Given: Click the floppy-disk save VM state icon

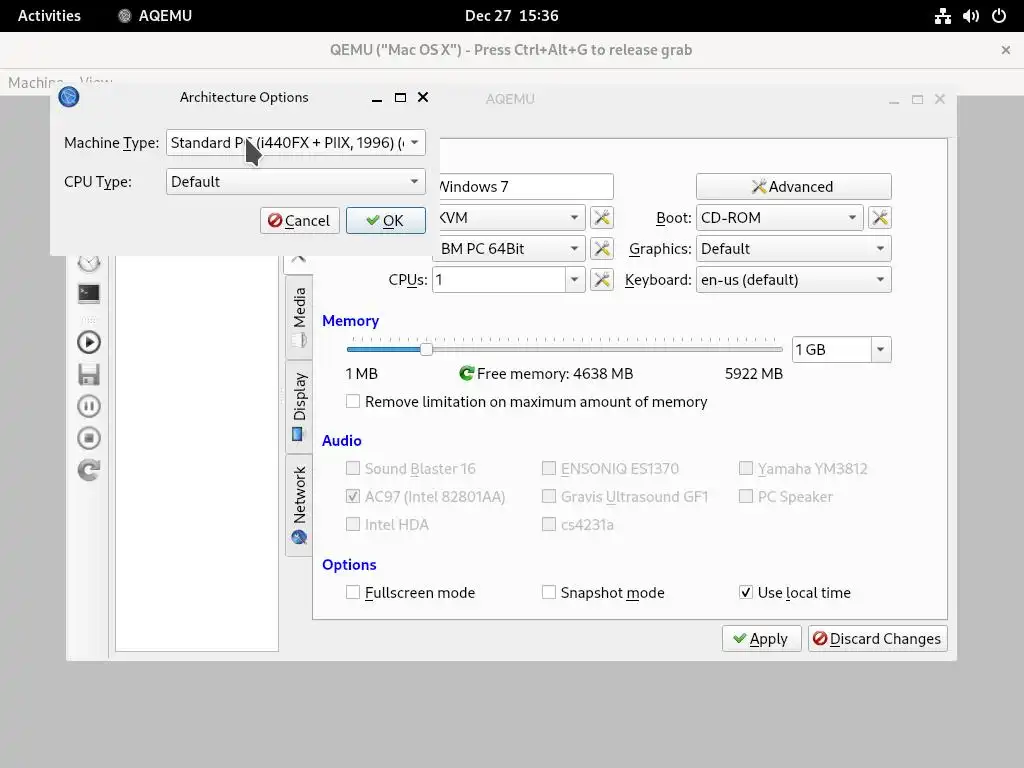Looking at the screenshot, I should (89, 374).
